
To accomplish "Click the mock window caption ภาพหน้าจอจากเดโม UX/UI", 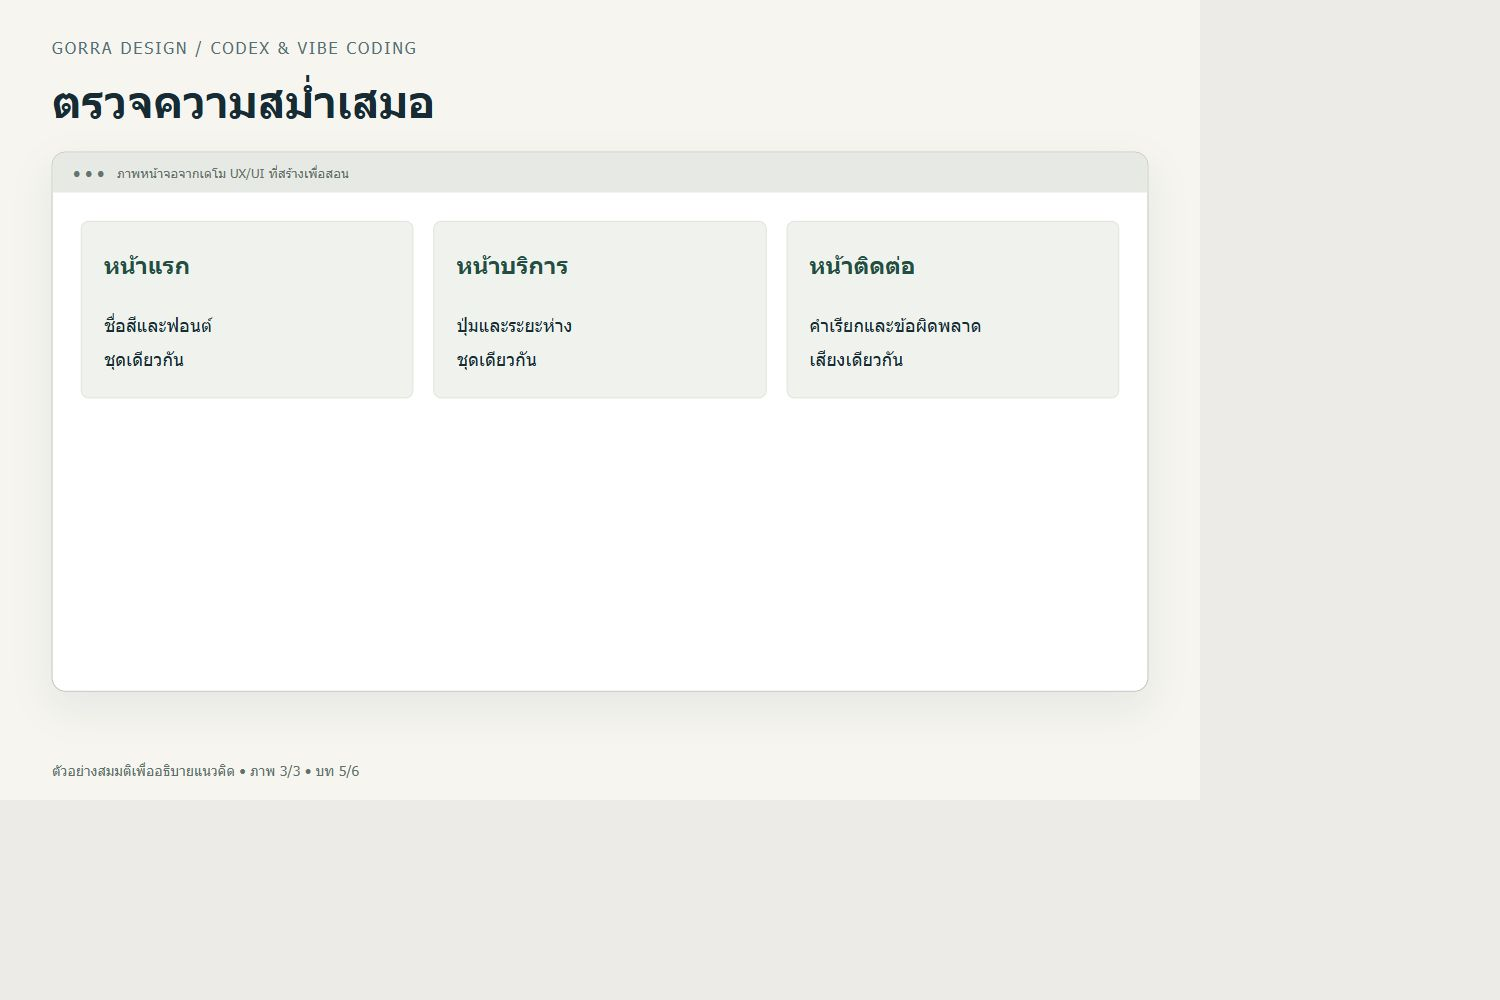I will (233, 174).
